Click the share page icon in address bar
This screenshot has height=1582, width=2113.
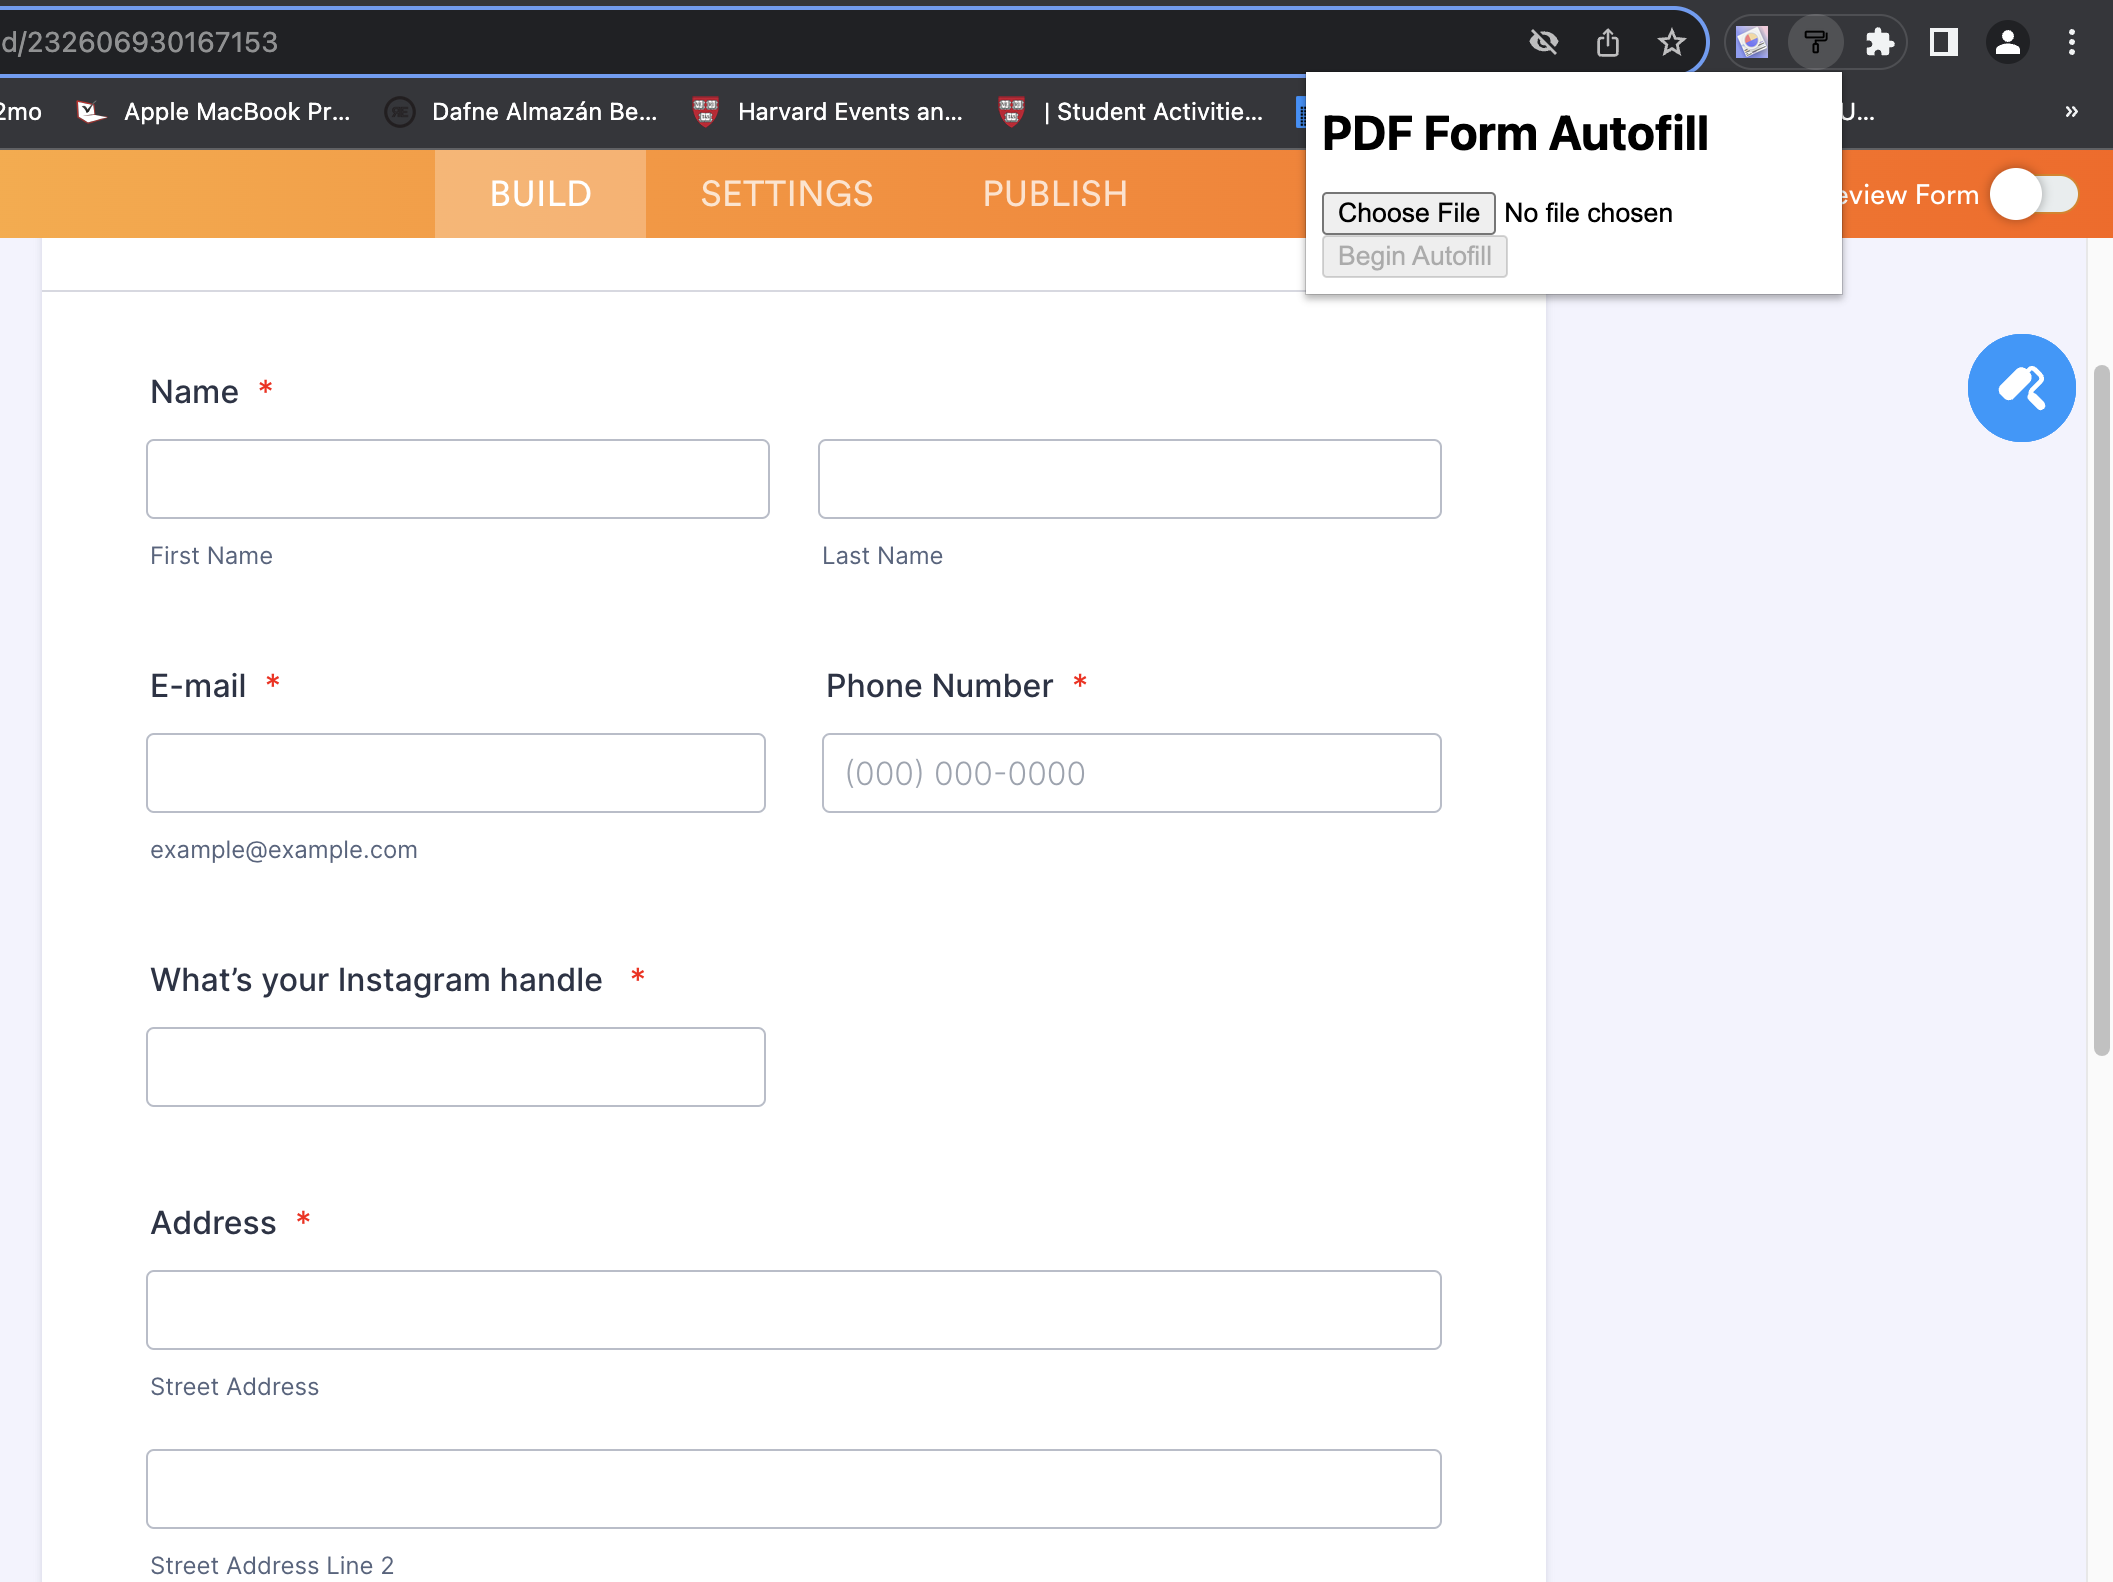pyautogui.click(x=1607, y=43)
